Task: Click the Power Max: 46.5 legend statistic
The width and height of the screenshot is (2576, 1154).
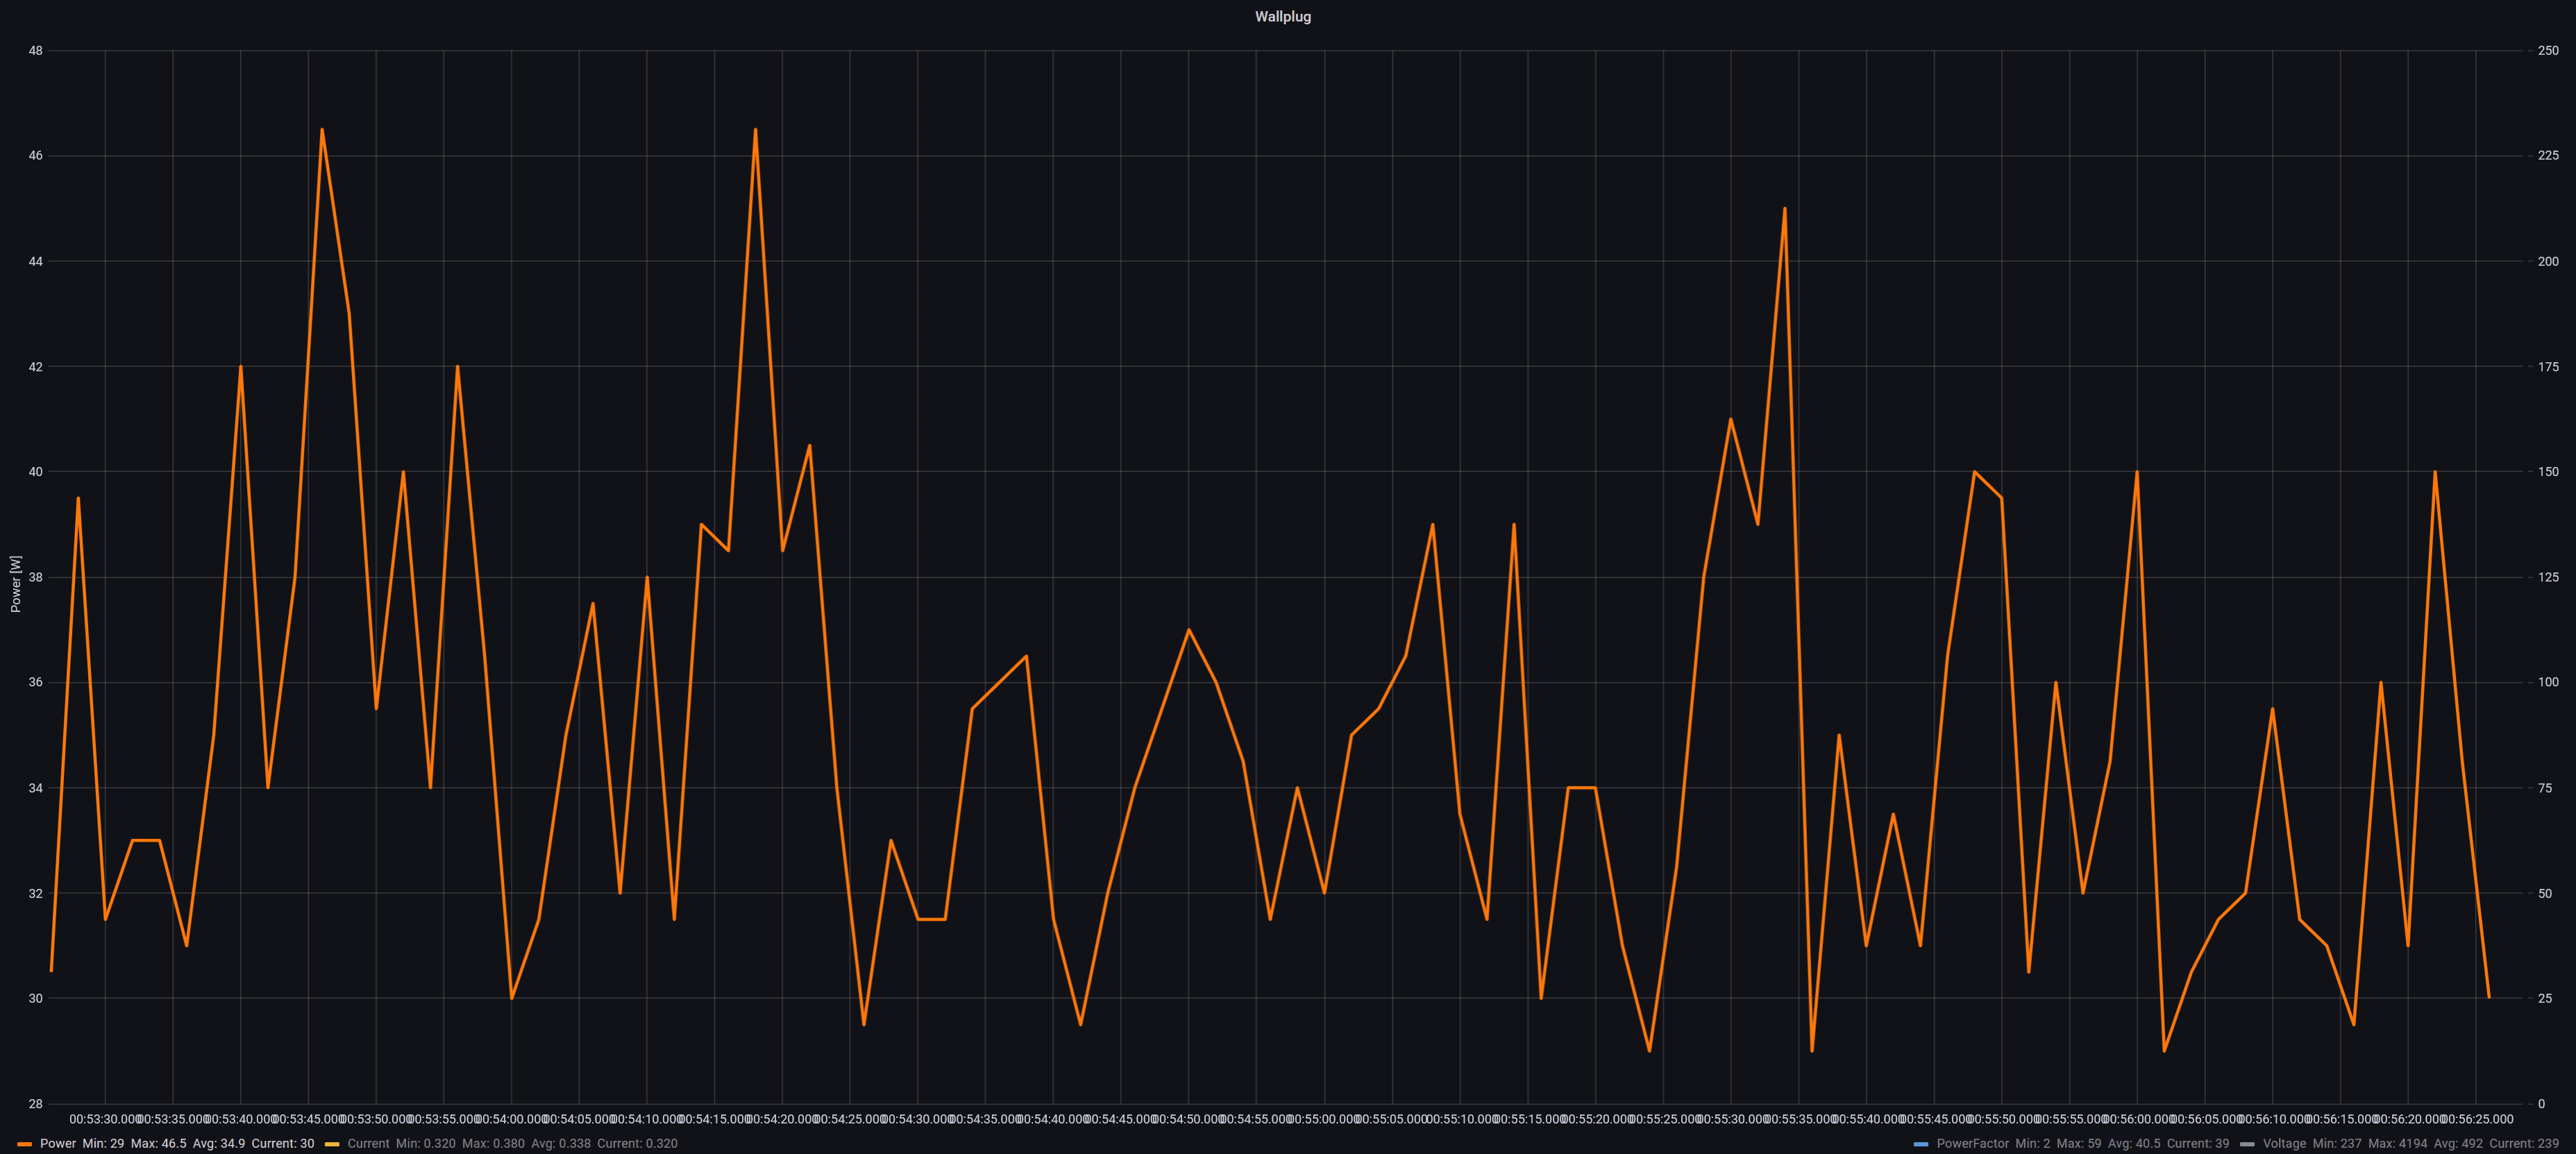Action: (158, 1144)
